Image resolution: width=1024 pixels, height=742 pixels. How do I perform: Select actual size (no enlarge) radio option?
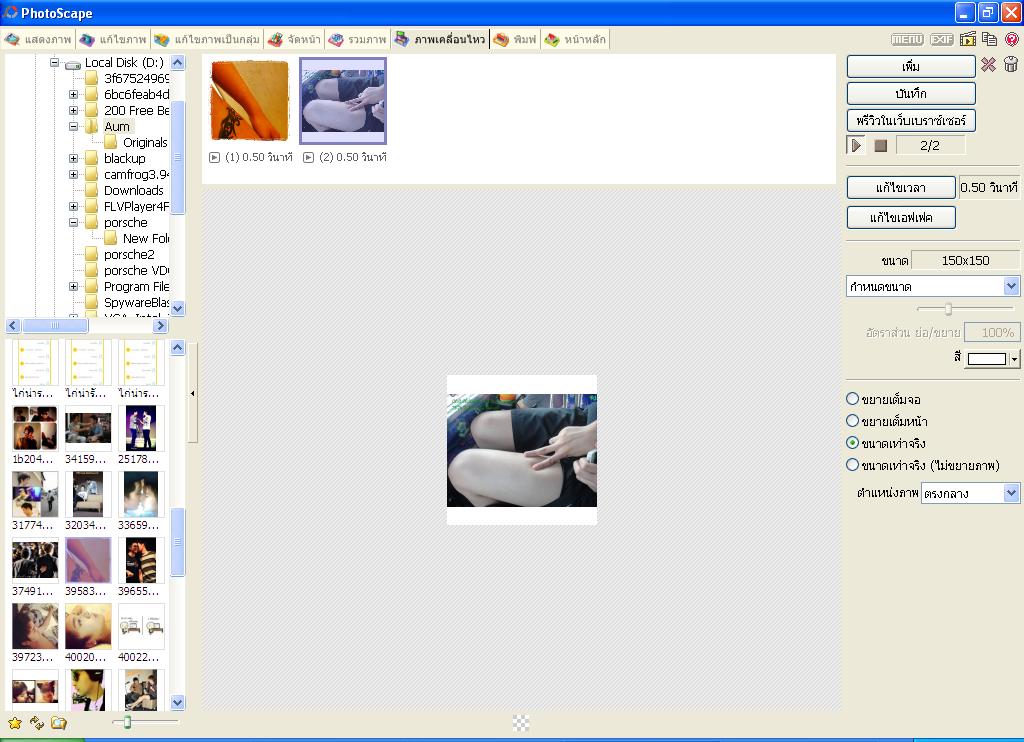852,465
